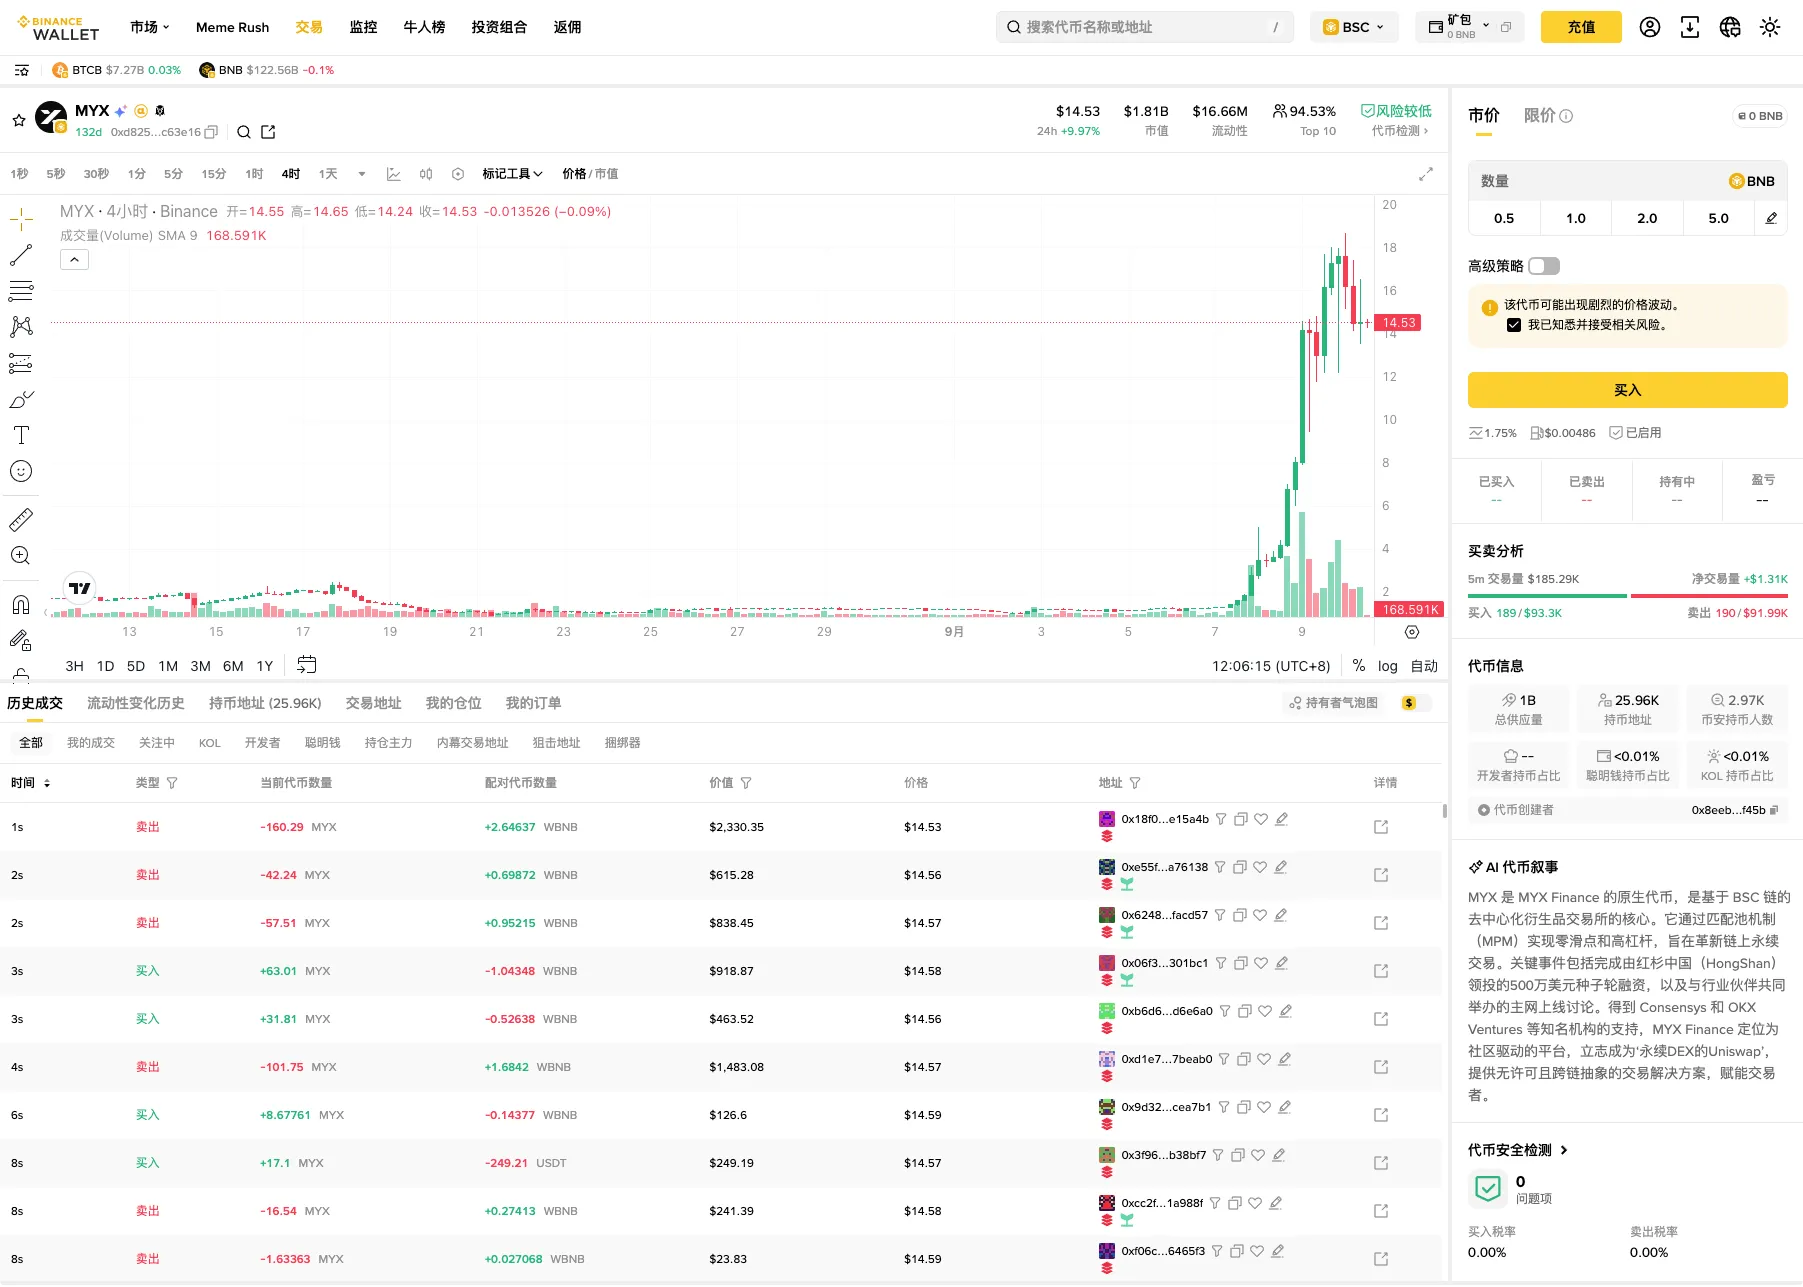Expand the chart to fullscreen
This screenshot has height=1287, width=1803.
point(1426,174)
